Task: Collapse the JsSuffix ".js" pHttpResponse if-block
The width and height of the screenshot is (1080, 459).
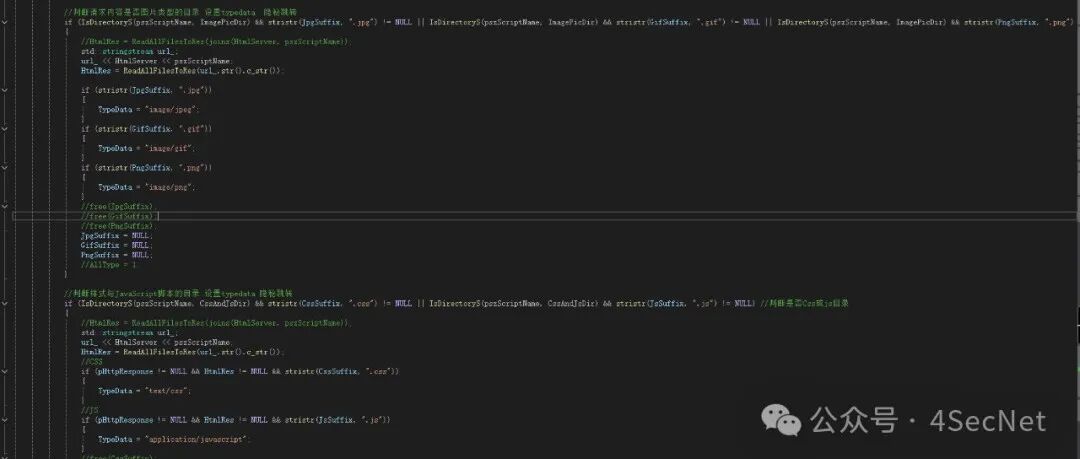Action: pyautogui.click(x=5, y=419)
